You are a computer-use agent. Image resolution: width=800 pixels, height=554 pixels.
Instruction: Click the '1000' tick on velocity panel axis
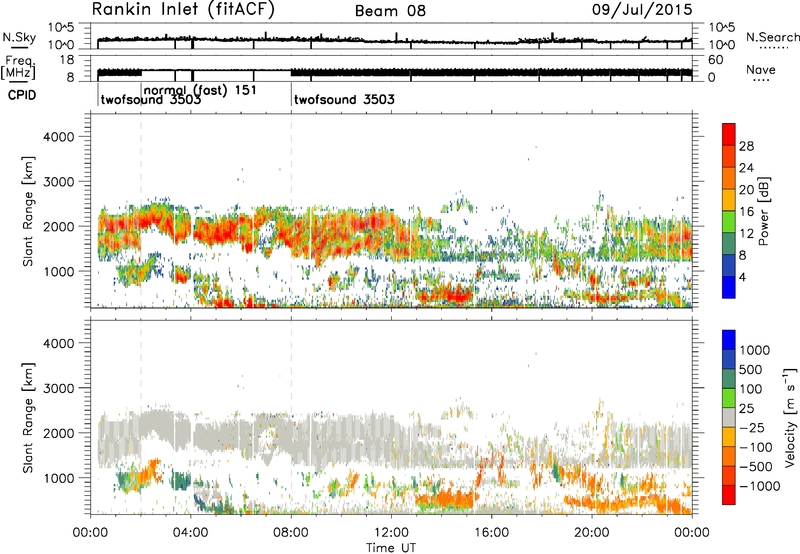[x=59, y=478]
